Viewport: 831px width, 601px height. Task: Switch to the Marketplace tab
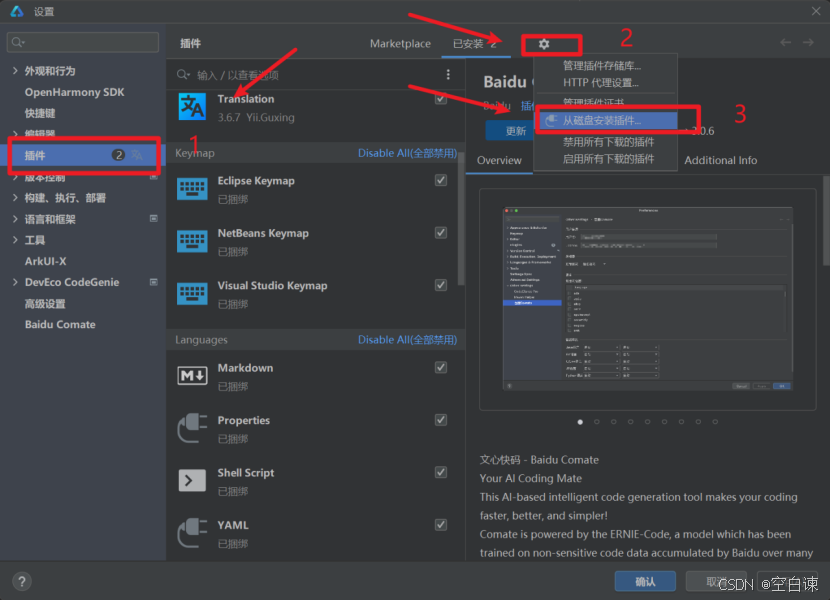coord(400,43)
